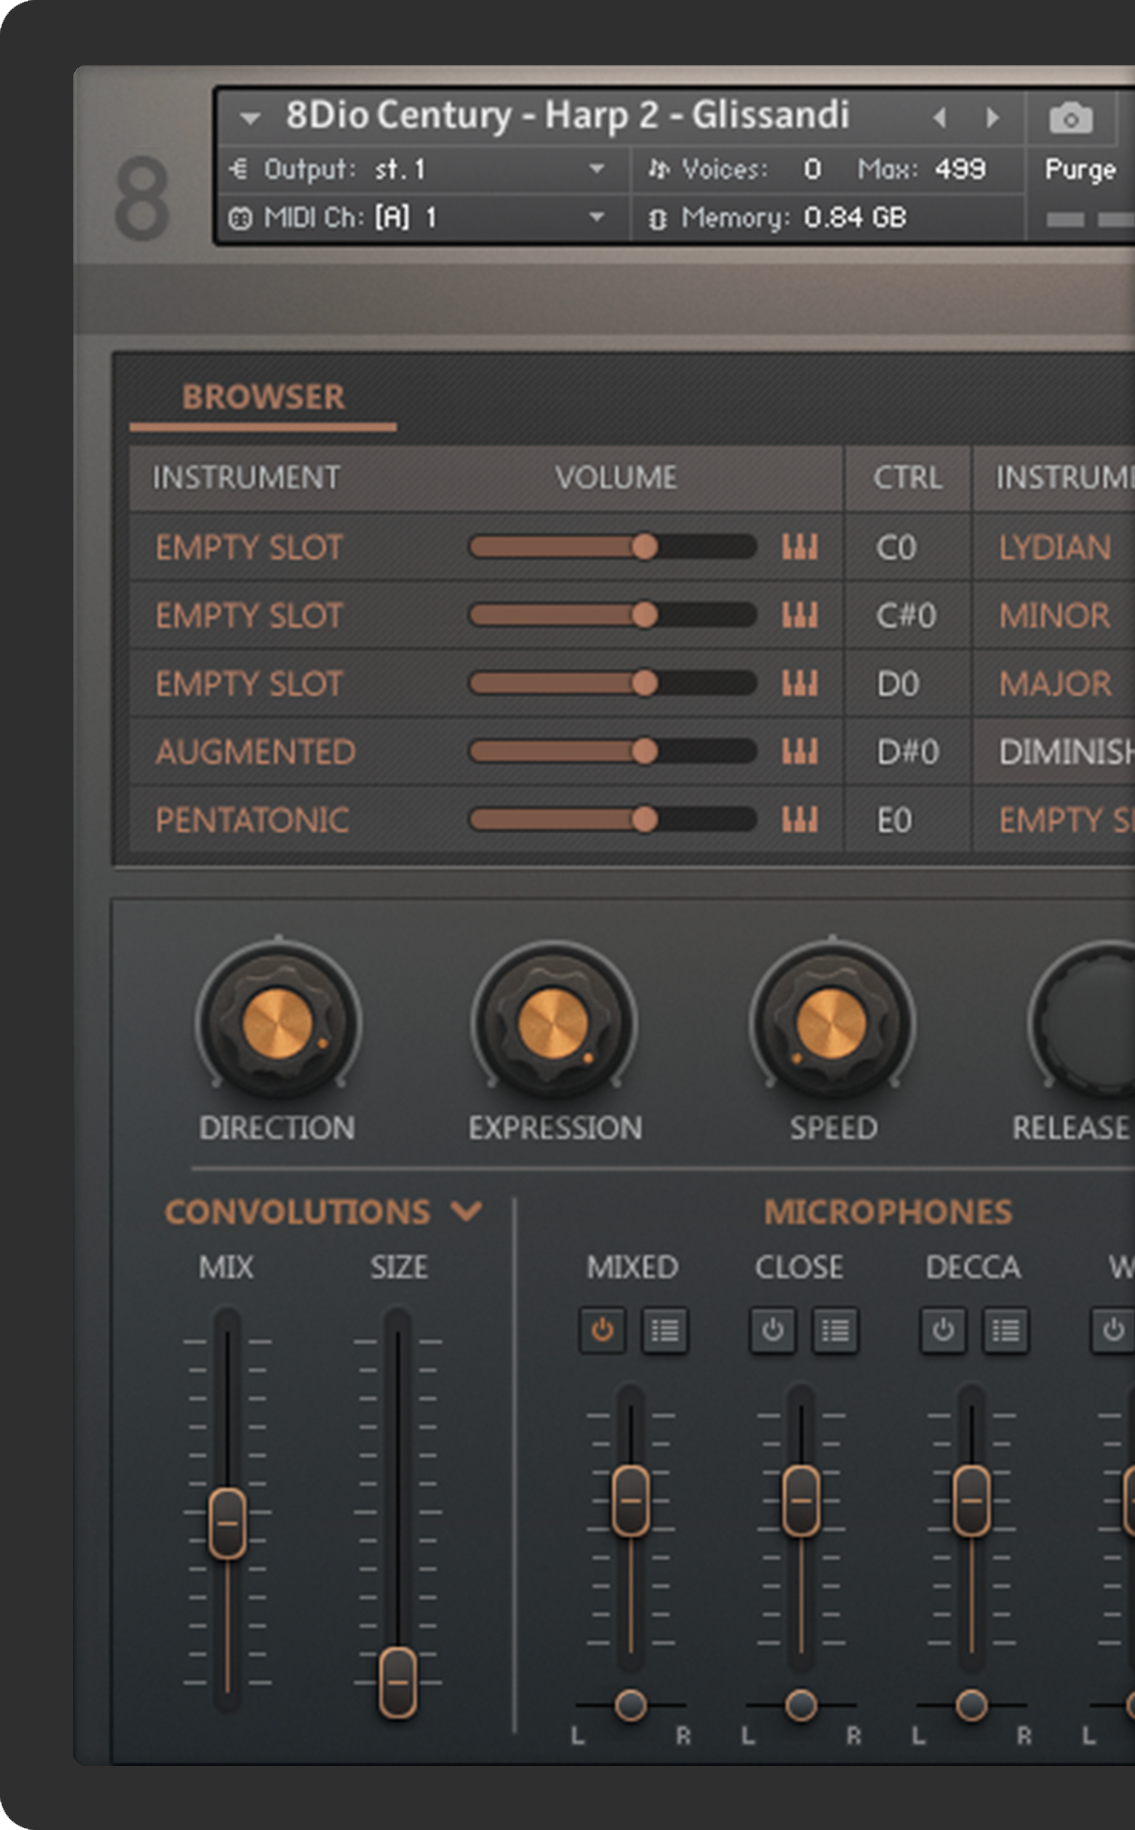Expand the instrument name dropdown triangle
Viewport: 1135px width, 1830px height.
coord(250,118)
